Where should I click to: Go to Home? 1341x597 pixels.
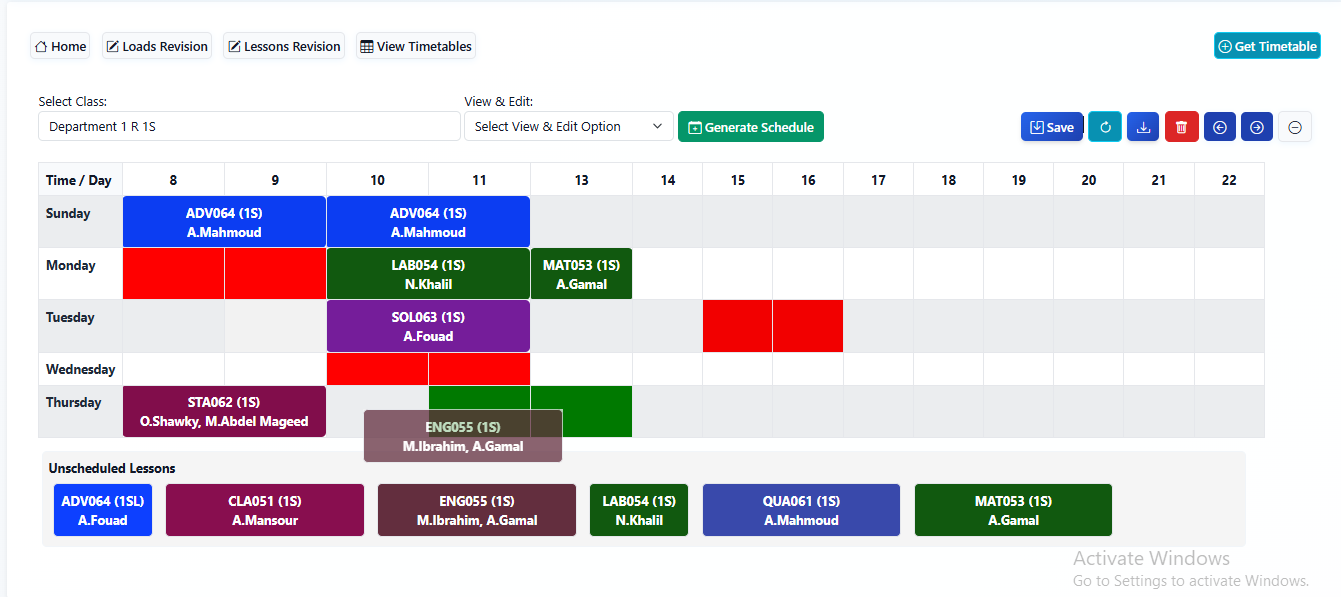[x=60, y=46]
